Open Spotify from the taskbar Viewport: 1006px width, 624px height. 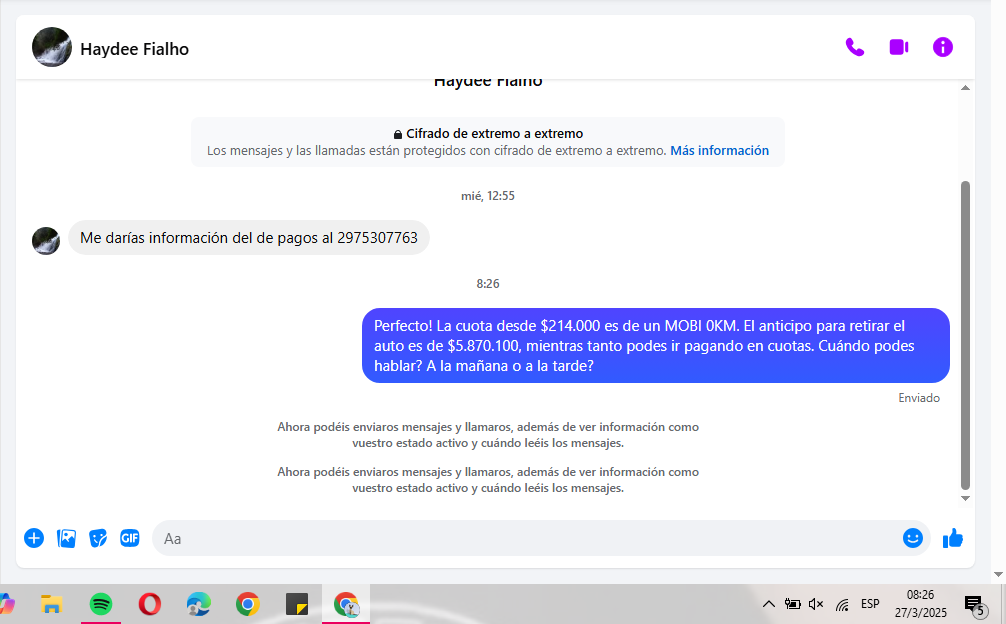point(101,604)
